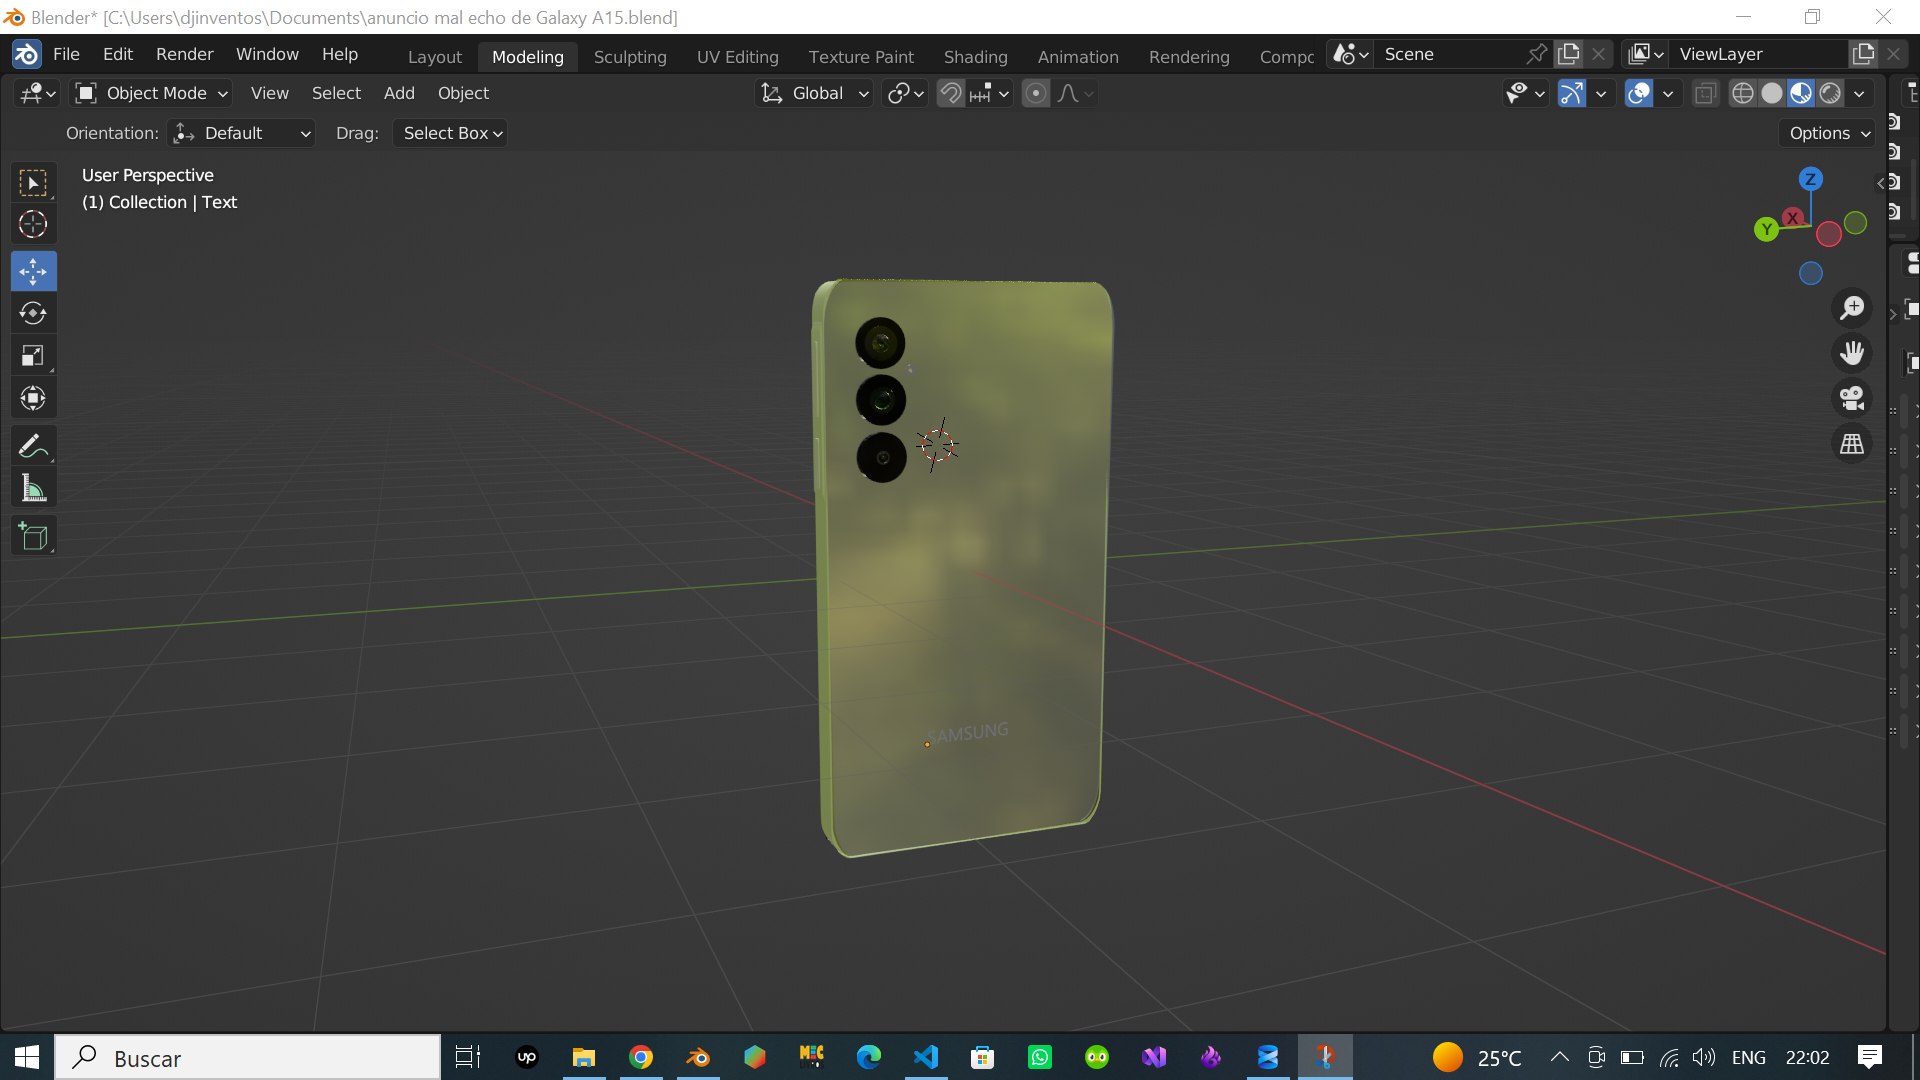Open the Default orientation dropdown
The height and width of the screenshot is (1080, 1920).
coord(241,133)
